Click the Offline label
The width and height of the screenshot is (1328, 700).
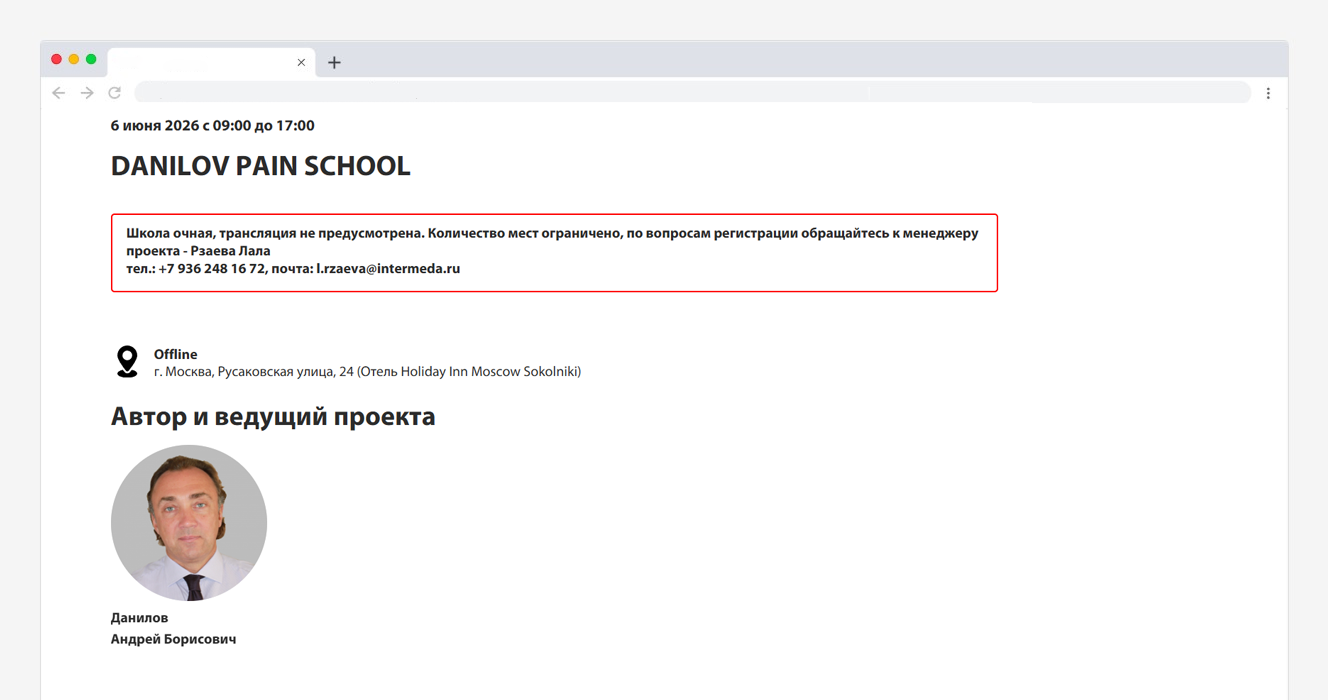click(x=175, y=354)
